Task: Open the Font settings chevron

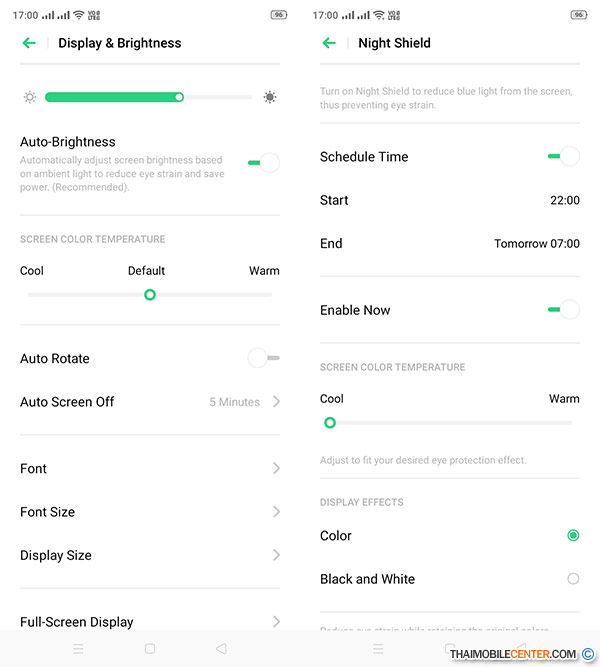Action: tap(276, 468)
